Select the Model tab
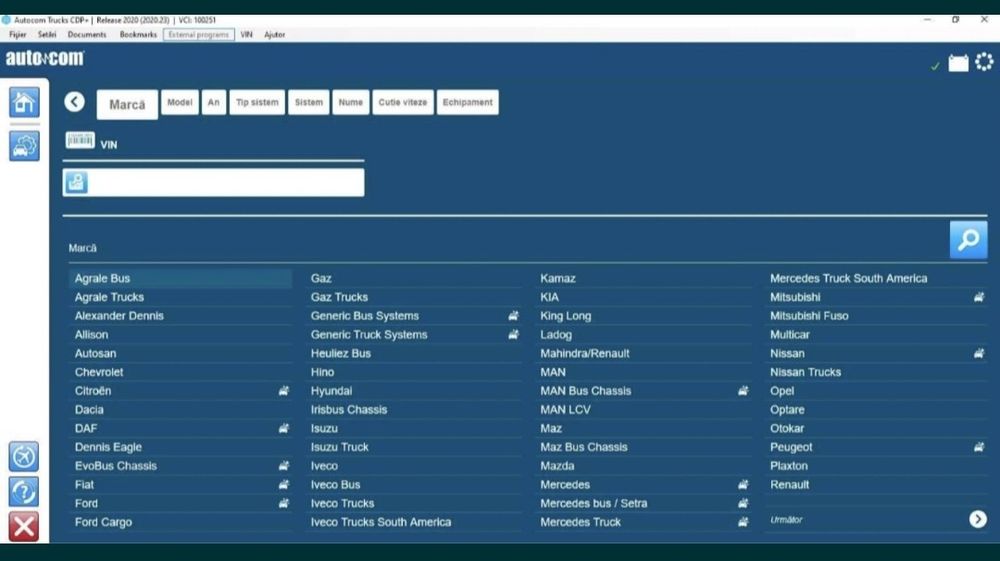This screenshot has height=561, width=1000. (180, 102)
